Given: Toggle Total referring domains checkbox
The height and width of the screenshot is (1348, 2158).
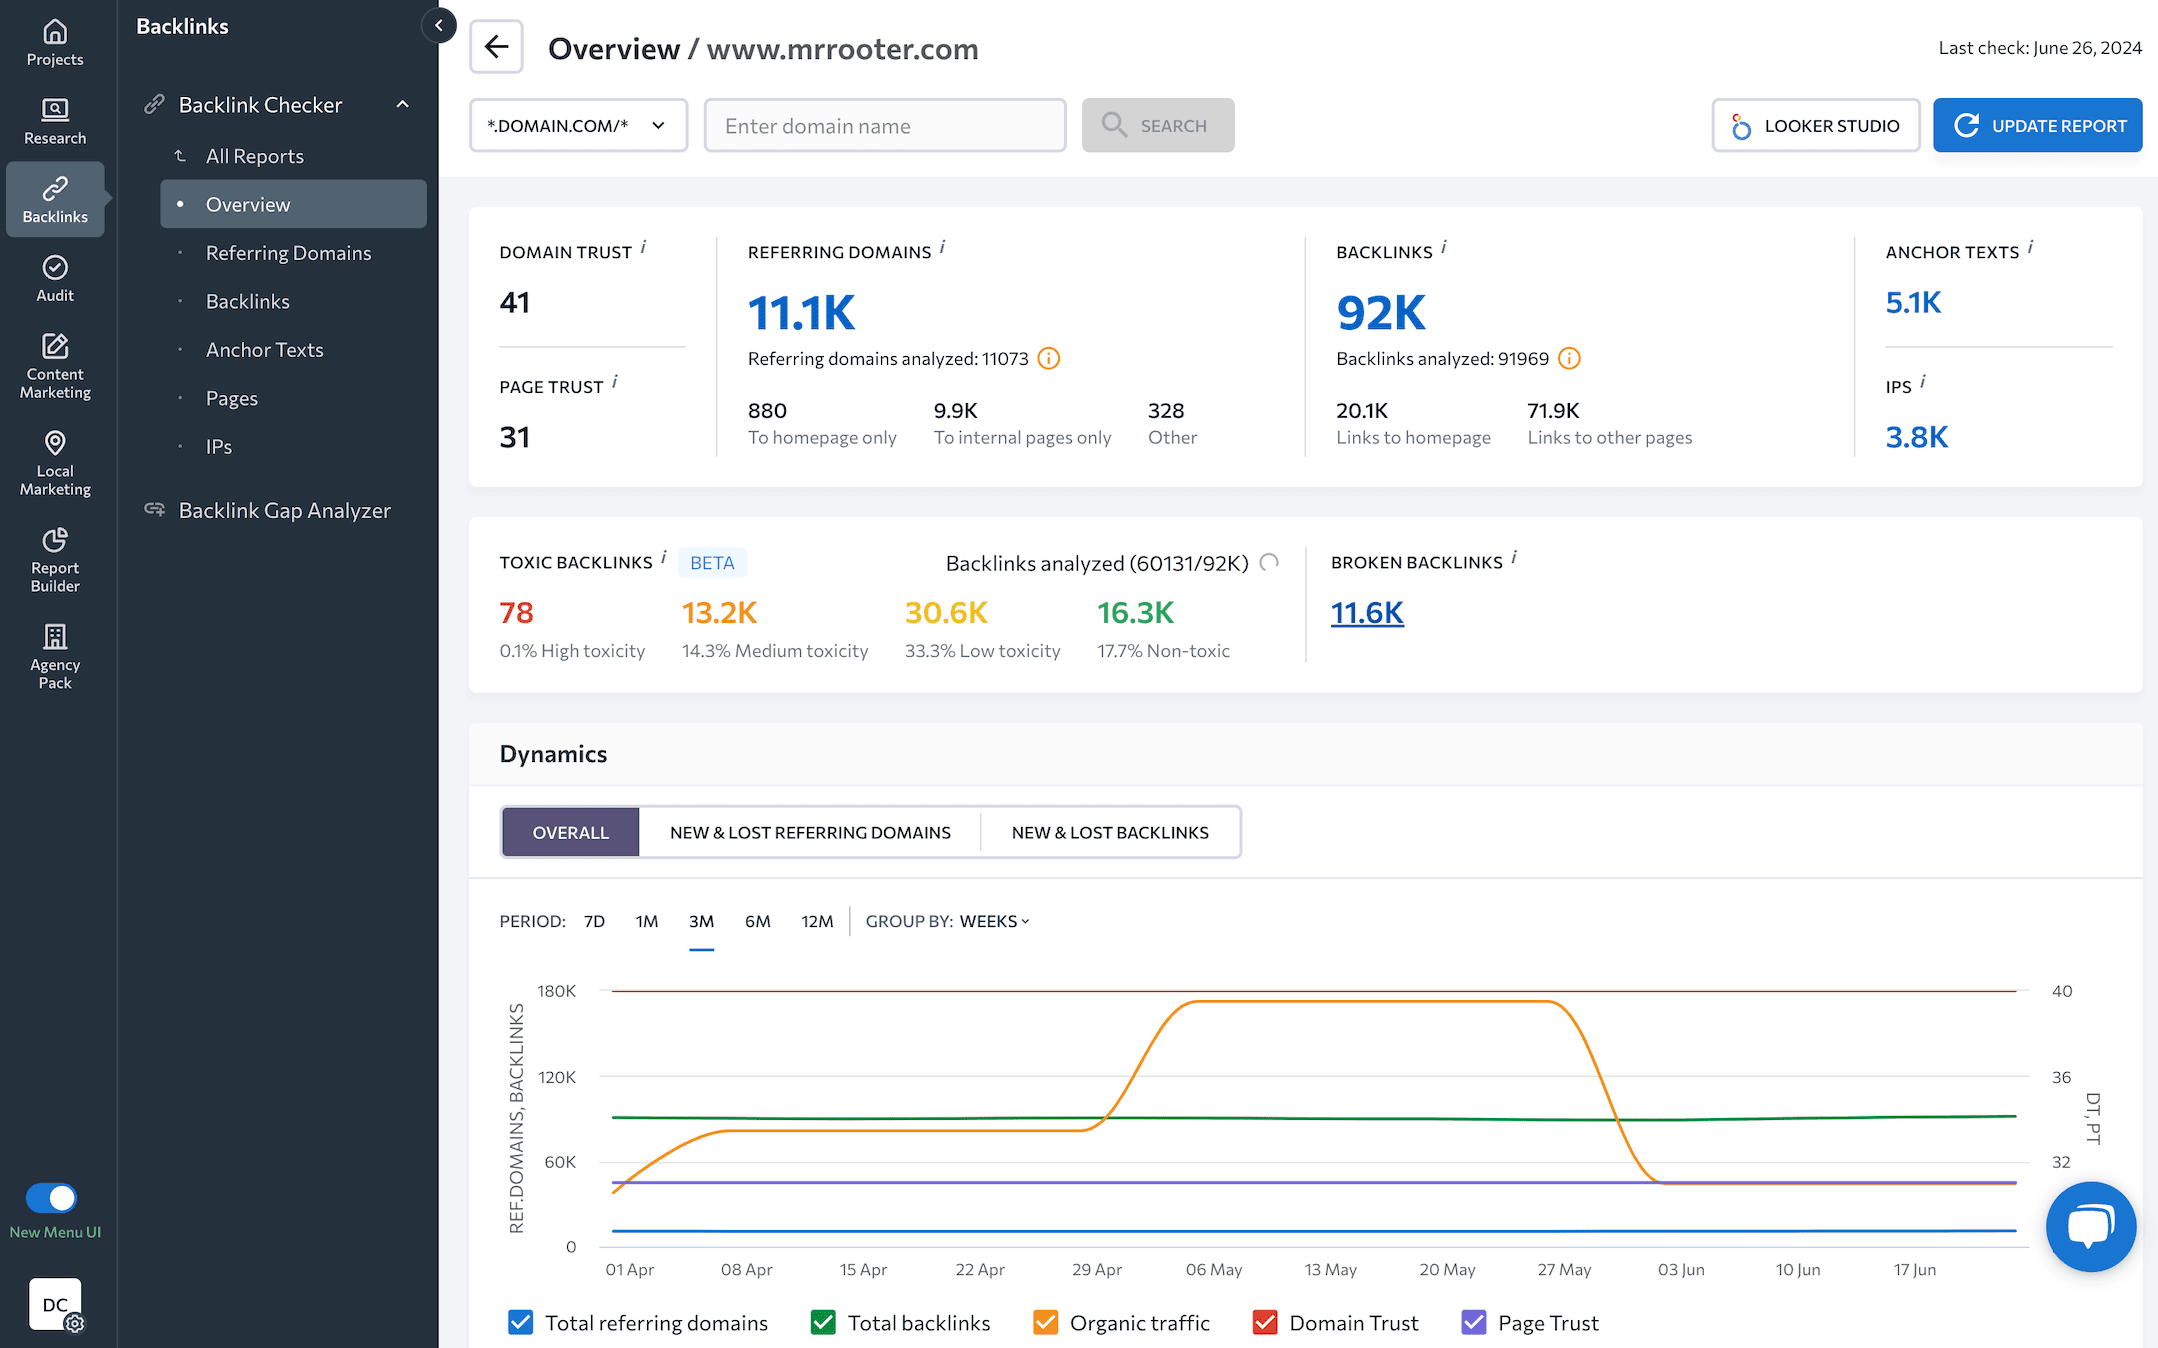Looking at the screenshot, I should 523,1323.
